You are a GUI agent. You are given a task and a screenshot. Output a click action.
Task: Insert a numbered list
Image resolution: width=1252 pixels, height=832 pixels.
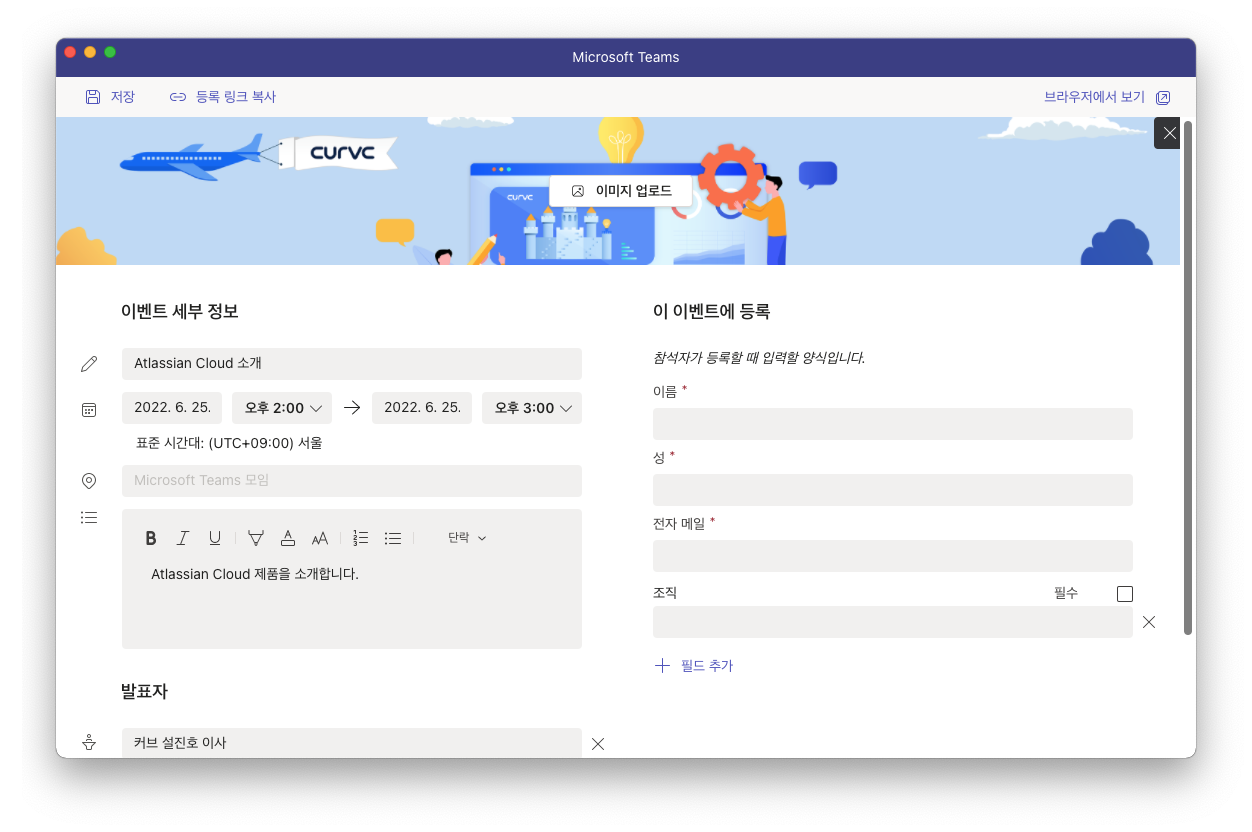[x=361, y=538]
